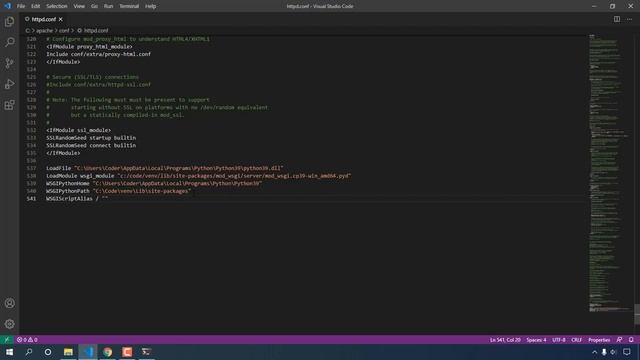Image resolution: width=640 pixels, height=360 pixels.
Task: Click the feedback icon in status bar
Action: (x=619, y=340)
